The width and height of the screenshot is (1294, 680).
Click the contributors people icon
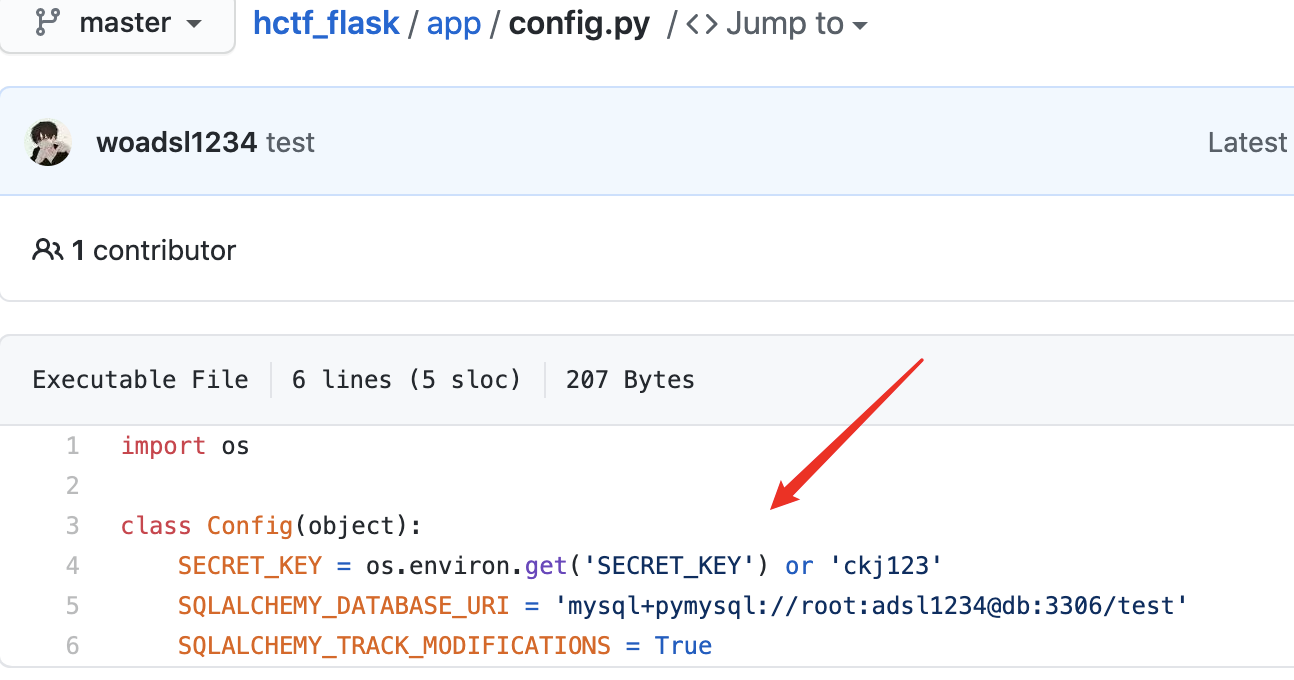click(x=47, y=249)
